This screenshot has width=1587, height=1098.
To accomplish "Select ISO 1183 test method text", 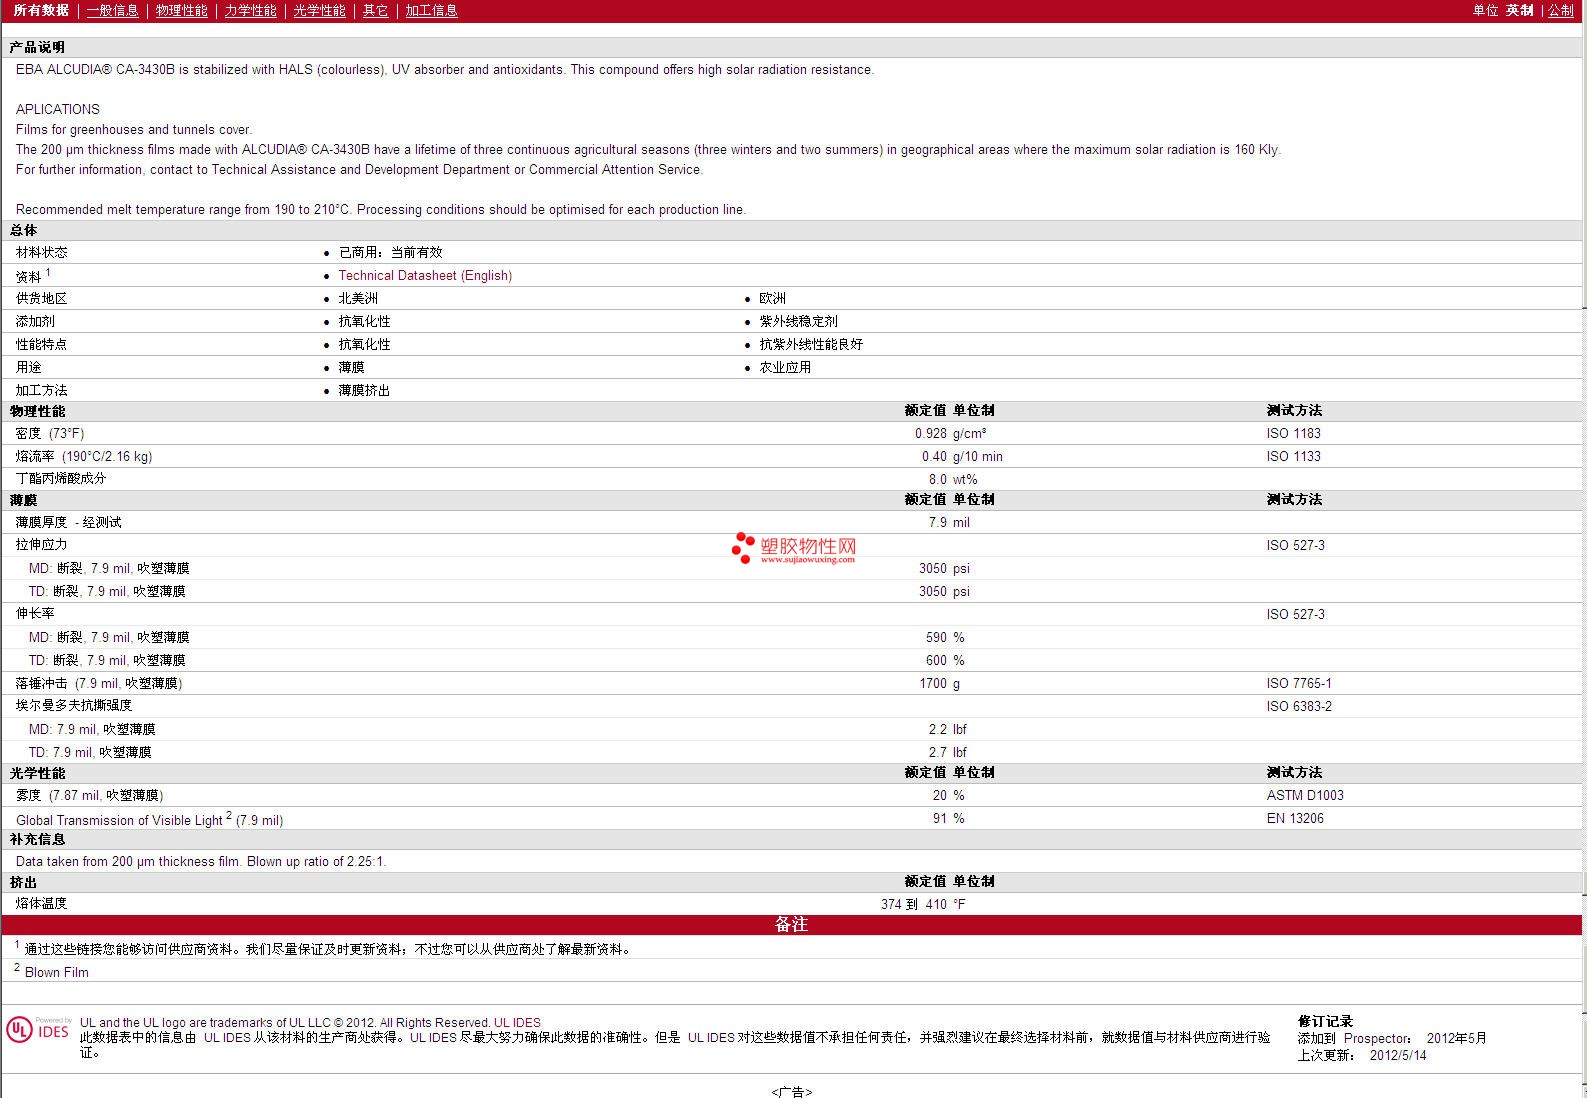I will click(1293, 433).
